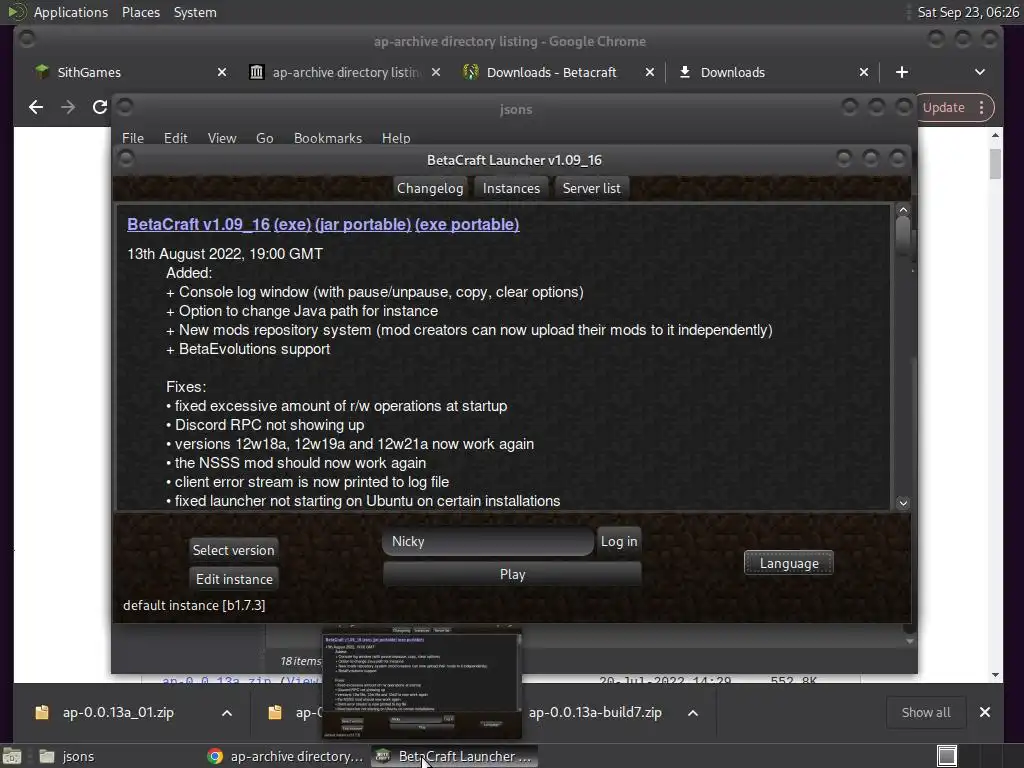Screen dimensions: 1024x768
Task: Click the (exe portable) link
Action: (x=467, y=224)
